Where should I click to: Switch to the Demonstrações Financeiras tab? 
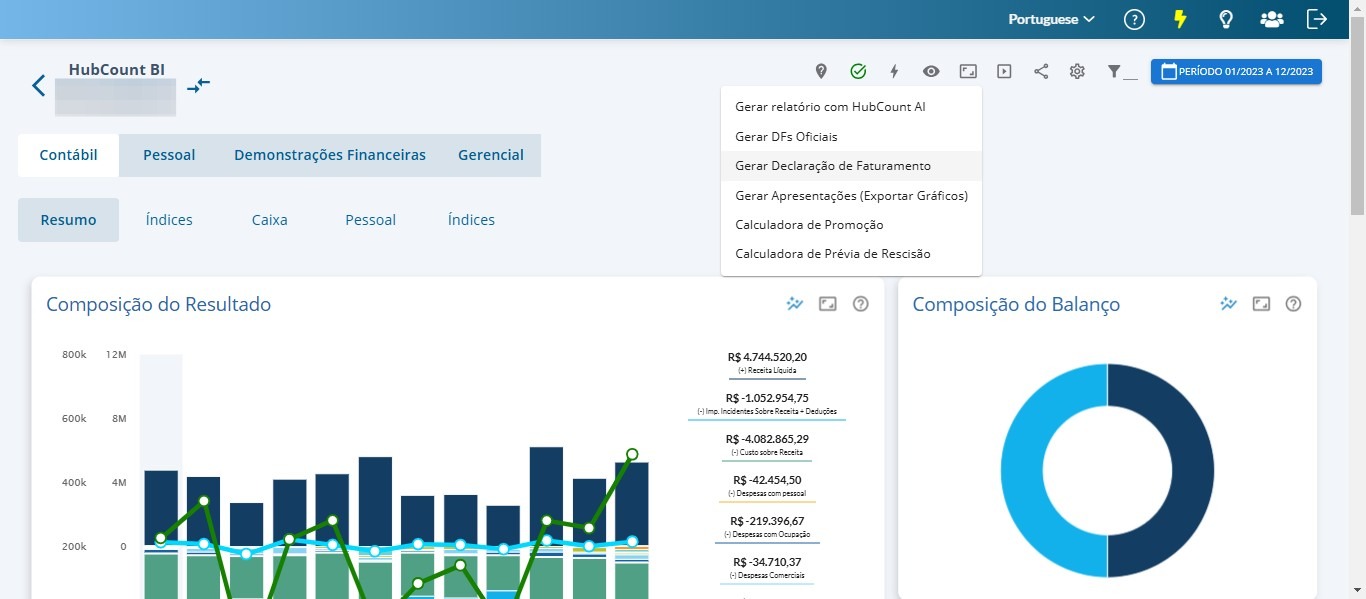[330, 155]
